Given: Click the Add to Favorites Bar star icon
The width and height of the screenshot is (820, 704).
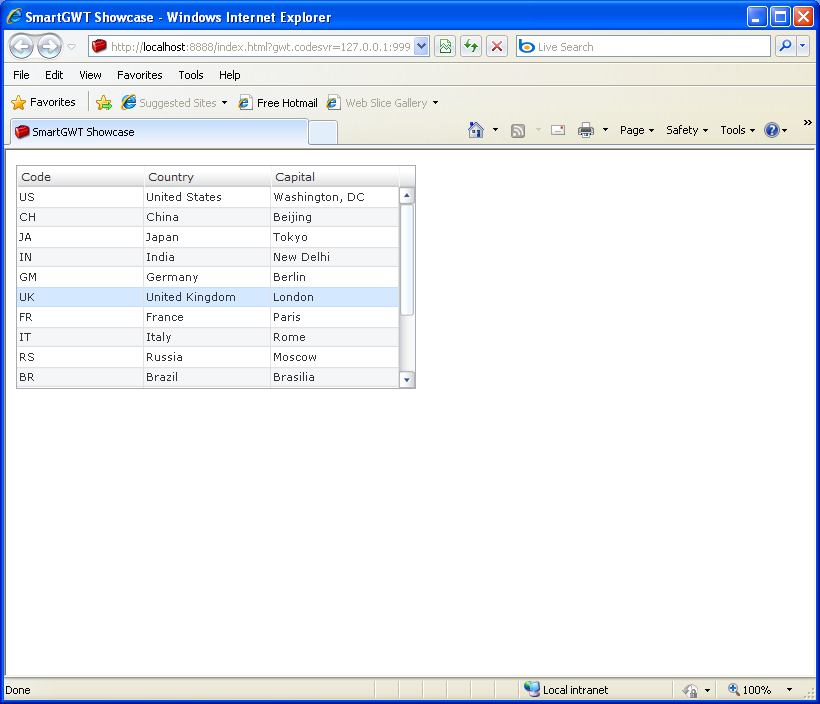Looking at the screenshot, I should (104, 103).
